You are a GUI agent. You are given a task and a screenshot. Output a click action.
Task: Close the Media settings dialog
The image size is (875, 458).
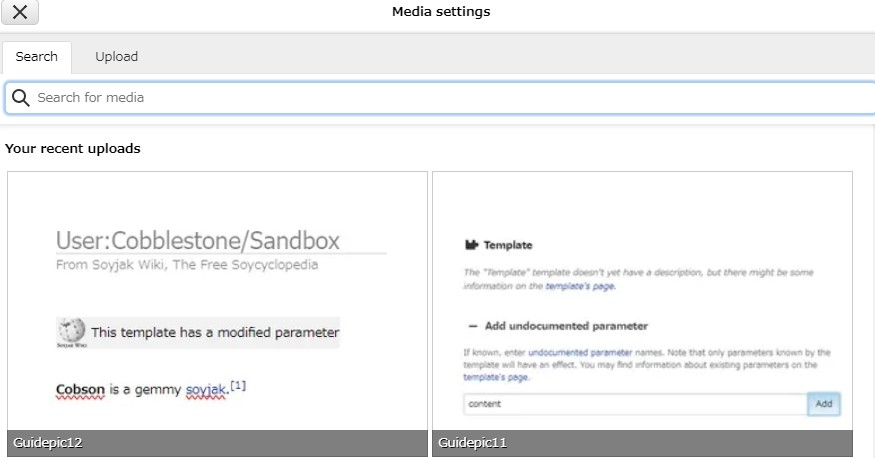point(20,13)
